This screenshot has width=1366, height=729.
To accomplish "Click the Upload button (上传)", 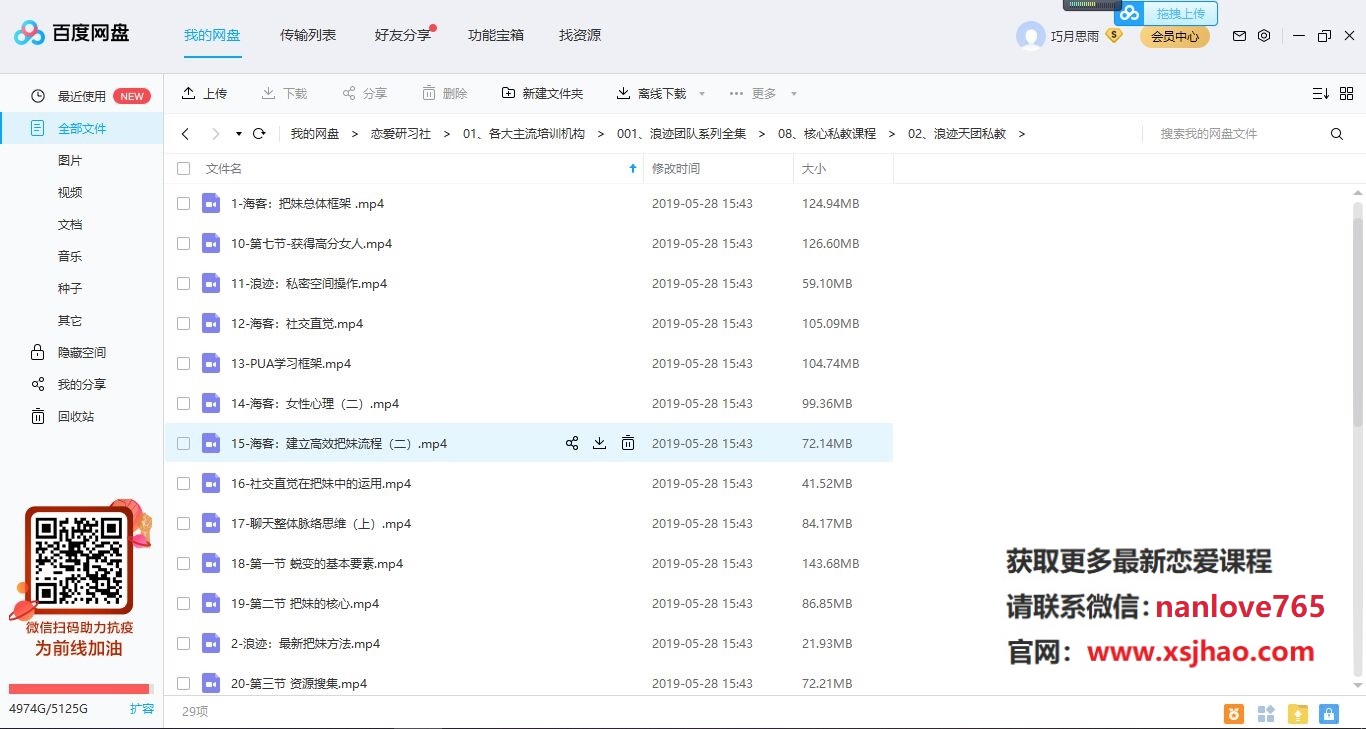I will [x=204, y=94].
